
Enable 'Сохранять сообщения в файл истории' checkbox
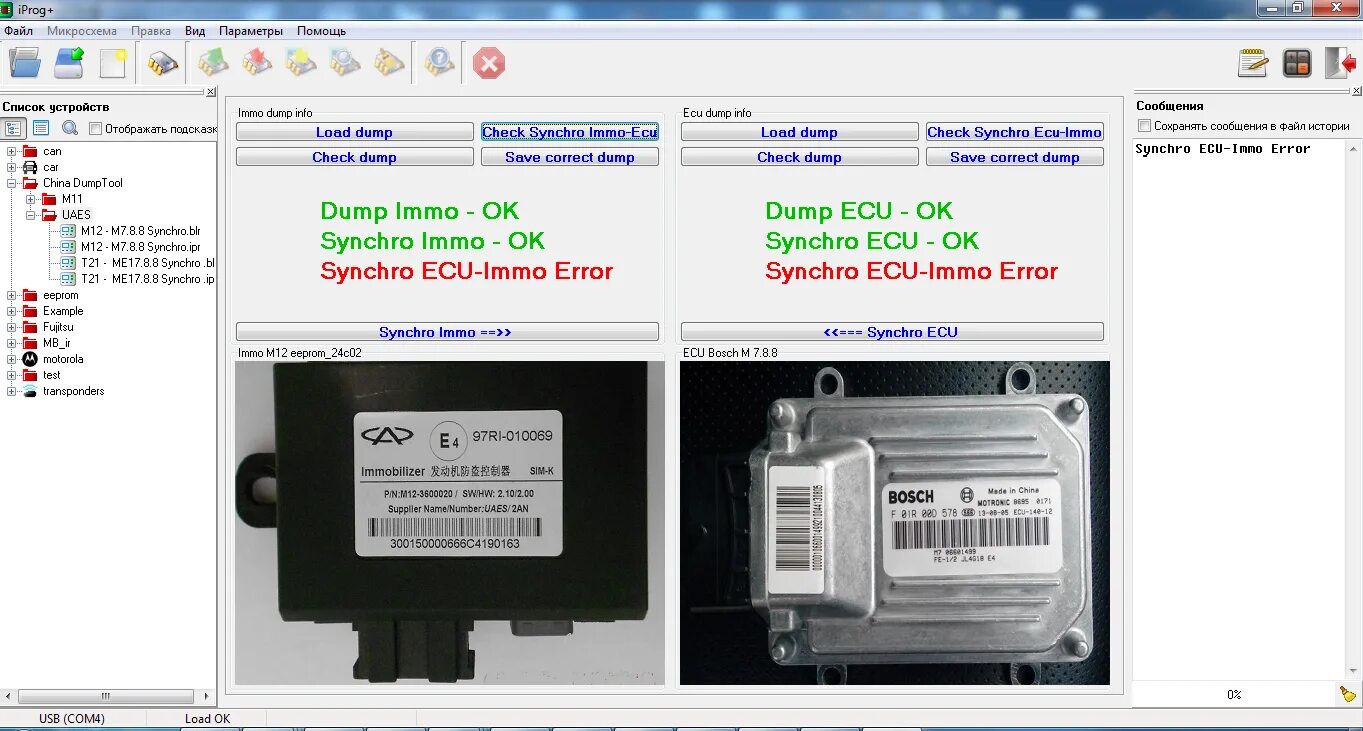pyautogui.click(x=1145, y=126)
